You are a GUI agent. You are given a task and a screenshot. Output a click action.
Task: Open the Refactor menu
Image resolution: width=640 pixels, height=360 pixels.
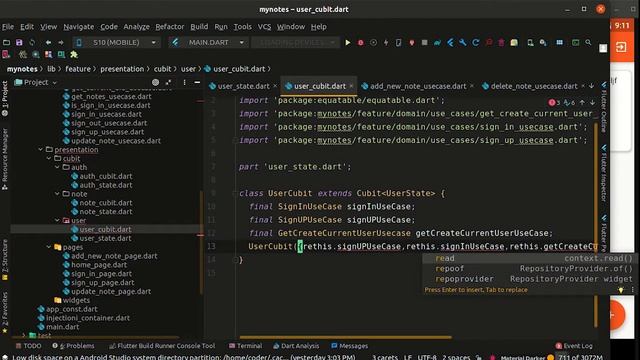click(x=169, y=27)
